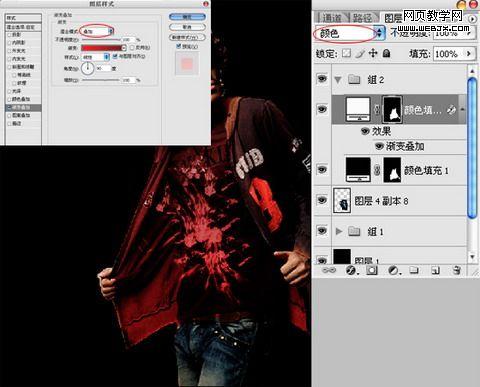Viewport: 480px width, 387px height.
Task: Lock all padlock icon
Action: (x=386, y=53)
